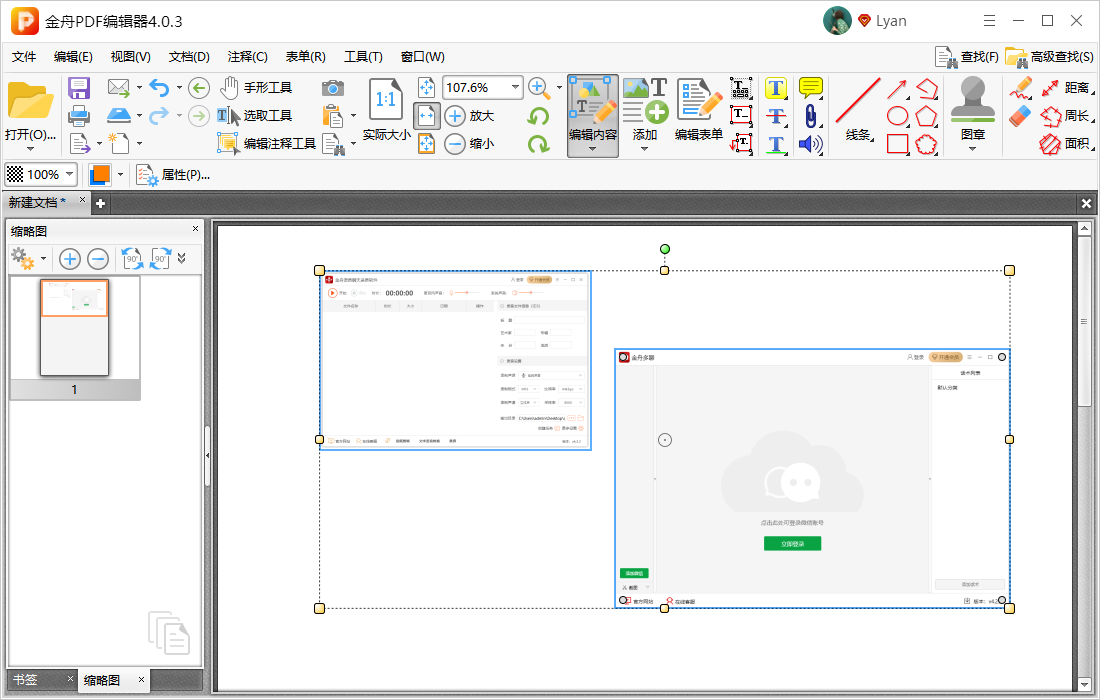Open the zoom percentage 107.6% dropdown

516,88
